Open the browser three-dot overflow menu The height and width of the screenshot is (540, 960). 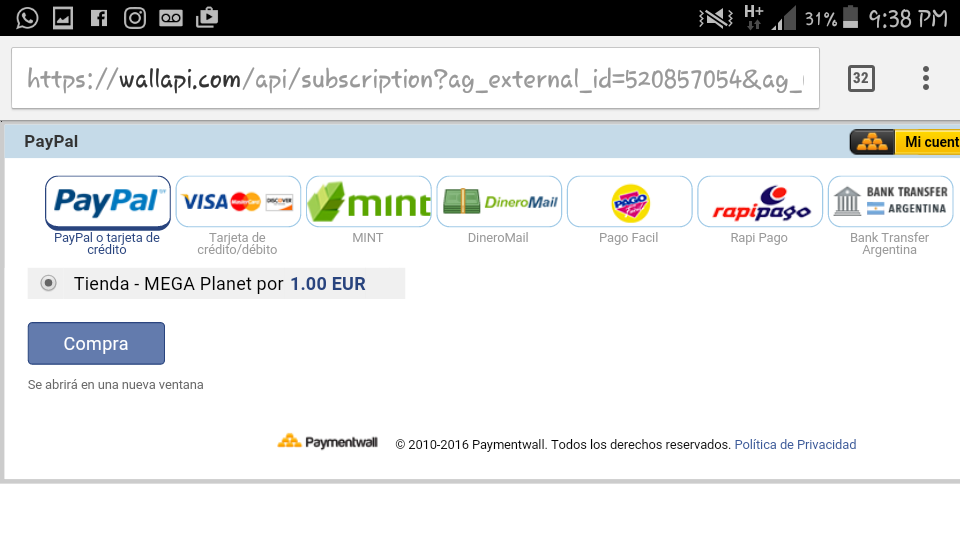926,78
